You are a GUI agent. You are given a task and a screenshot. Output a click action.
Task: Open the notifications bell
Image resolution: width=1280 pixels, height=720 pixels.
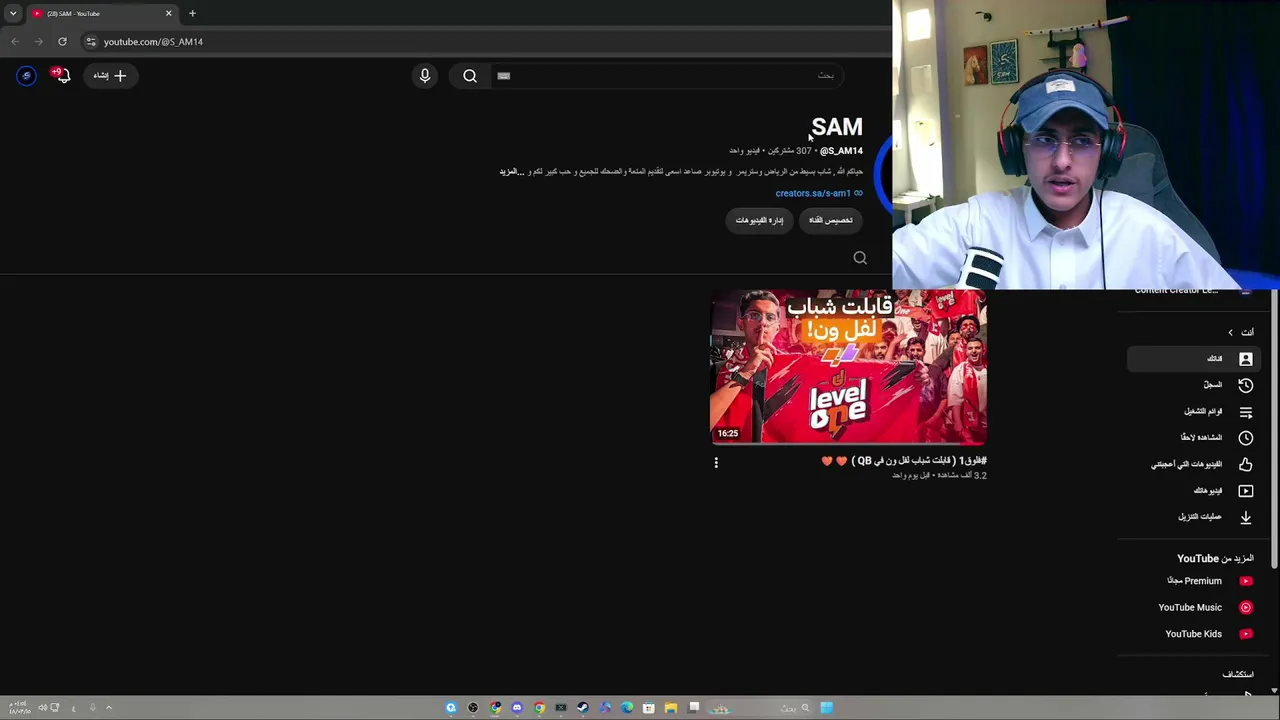62,76
